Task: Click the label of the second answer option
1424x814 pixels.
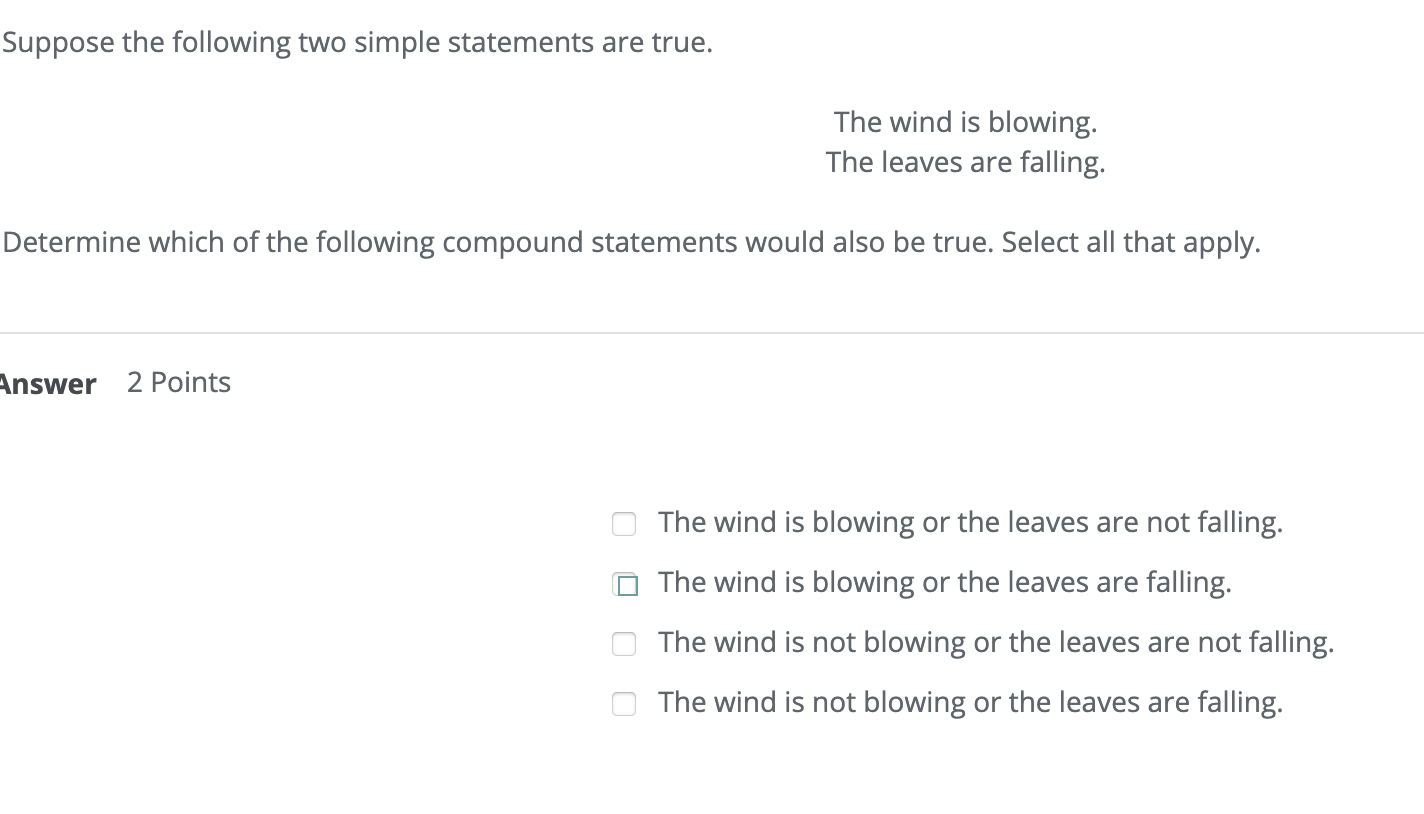Action: click(x=944, y=582)
